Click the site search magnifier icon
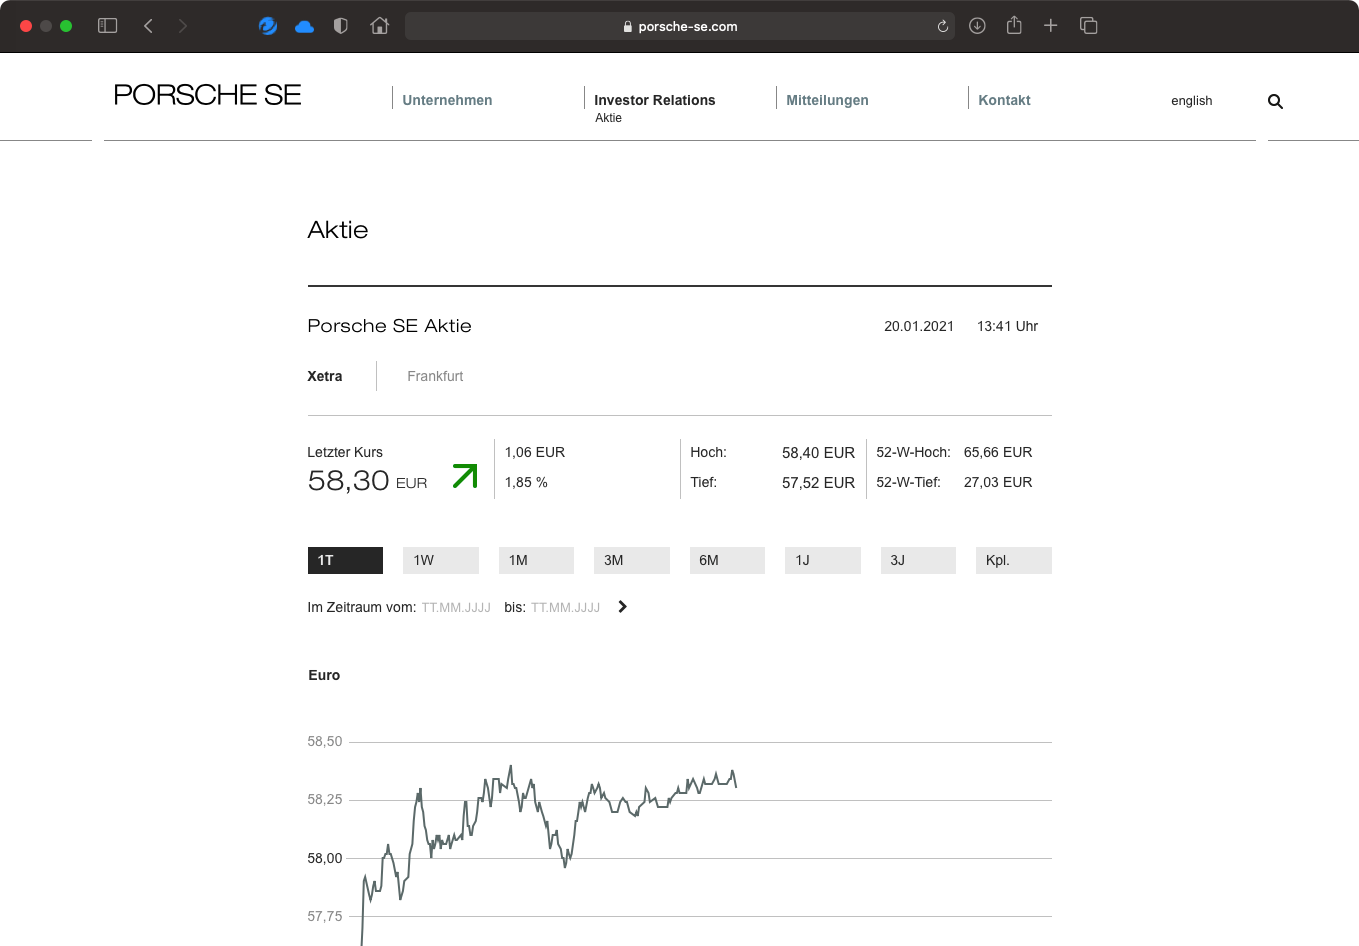1359x946 pixels. tap(1275, 101)
